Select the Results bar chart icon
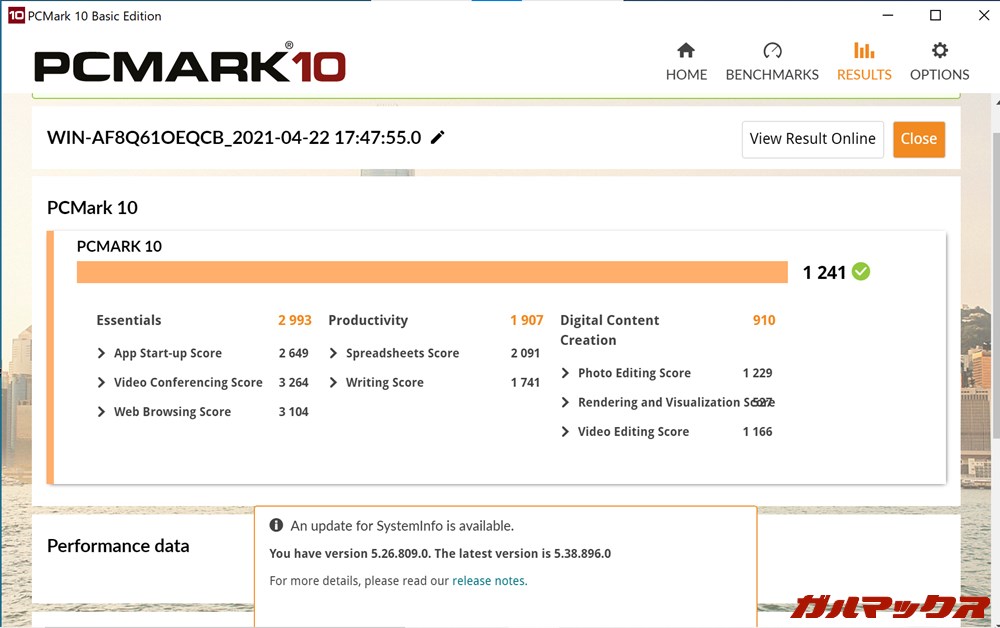The image size is (1000, 628). 864,51
